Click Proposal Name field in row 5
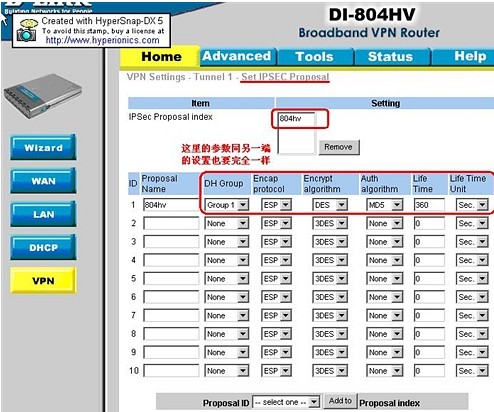This screenshot has width=494, height=412. tap(171, 278)
